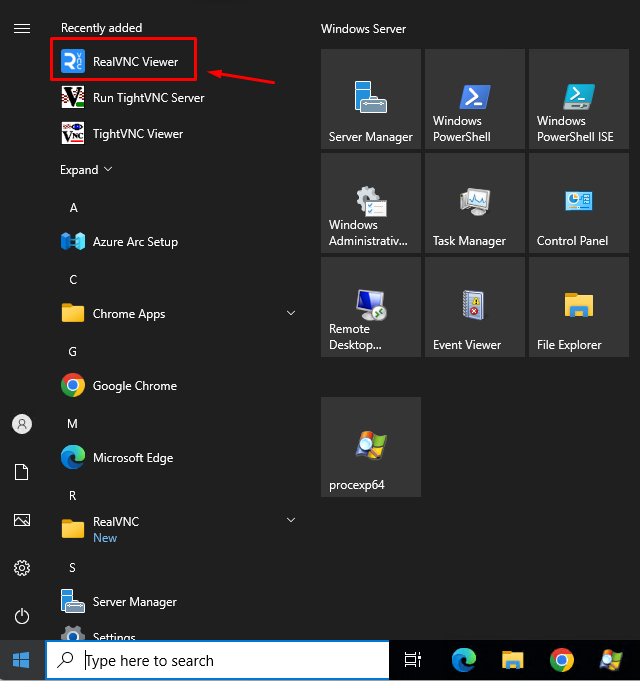The height and width of the screenshot is (681, 640).
Task: Open Azure Arc Setup
Action: (134, 242)
